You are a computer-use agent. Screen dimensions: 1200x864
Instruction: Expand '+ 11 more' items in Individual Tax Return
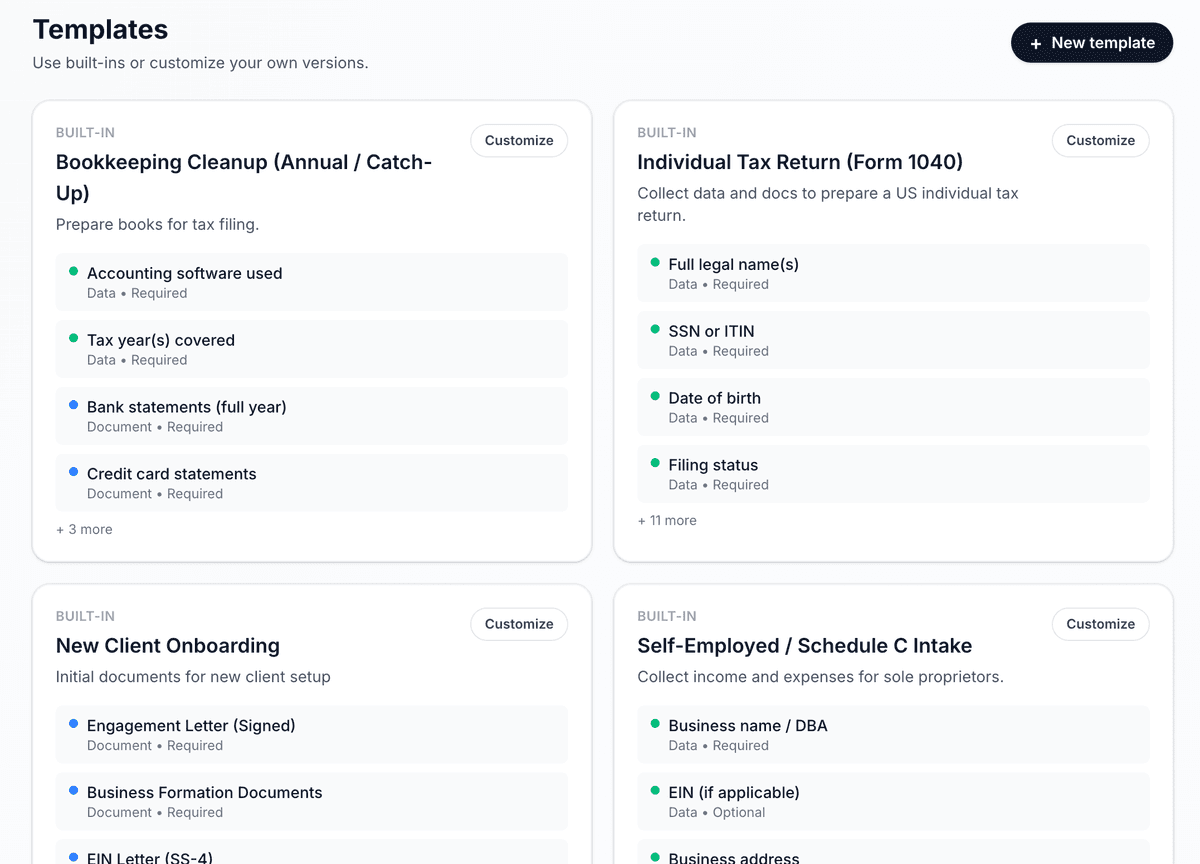point(667,521)
